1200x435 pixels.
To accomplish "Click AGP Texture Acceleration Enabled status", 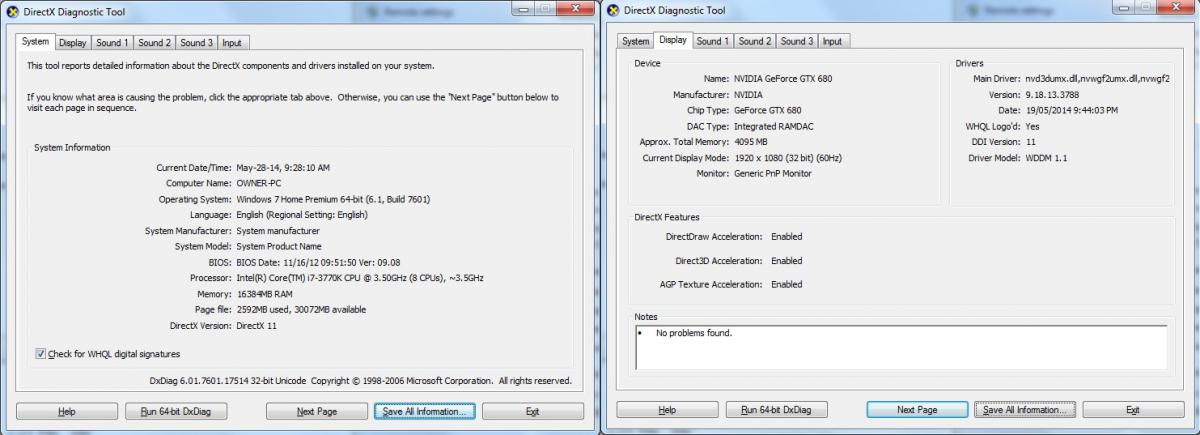I will (x=786, y=284).
